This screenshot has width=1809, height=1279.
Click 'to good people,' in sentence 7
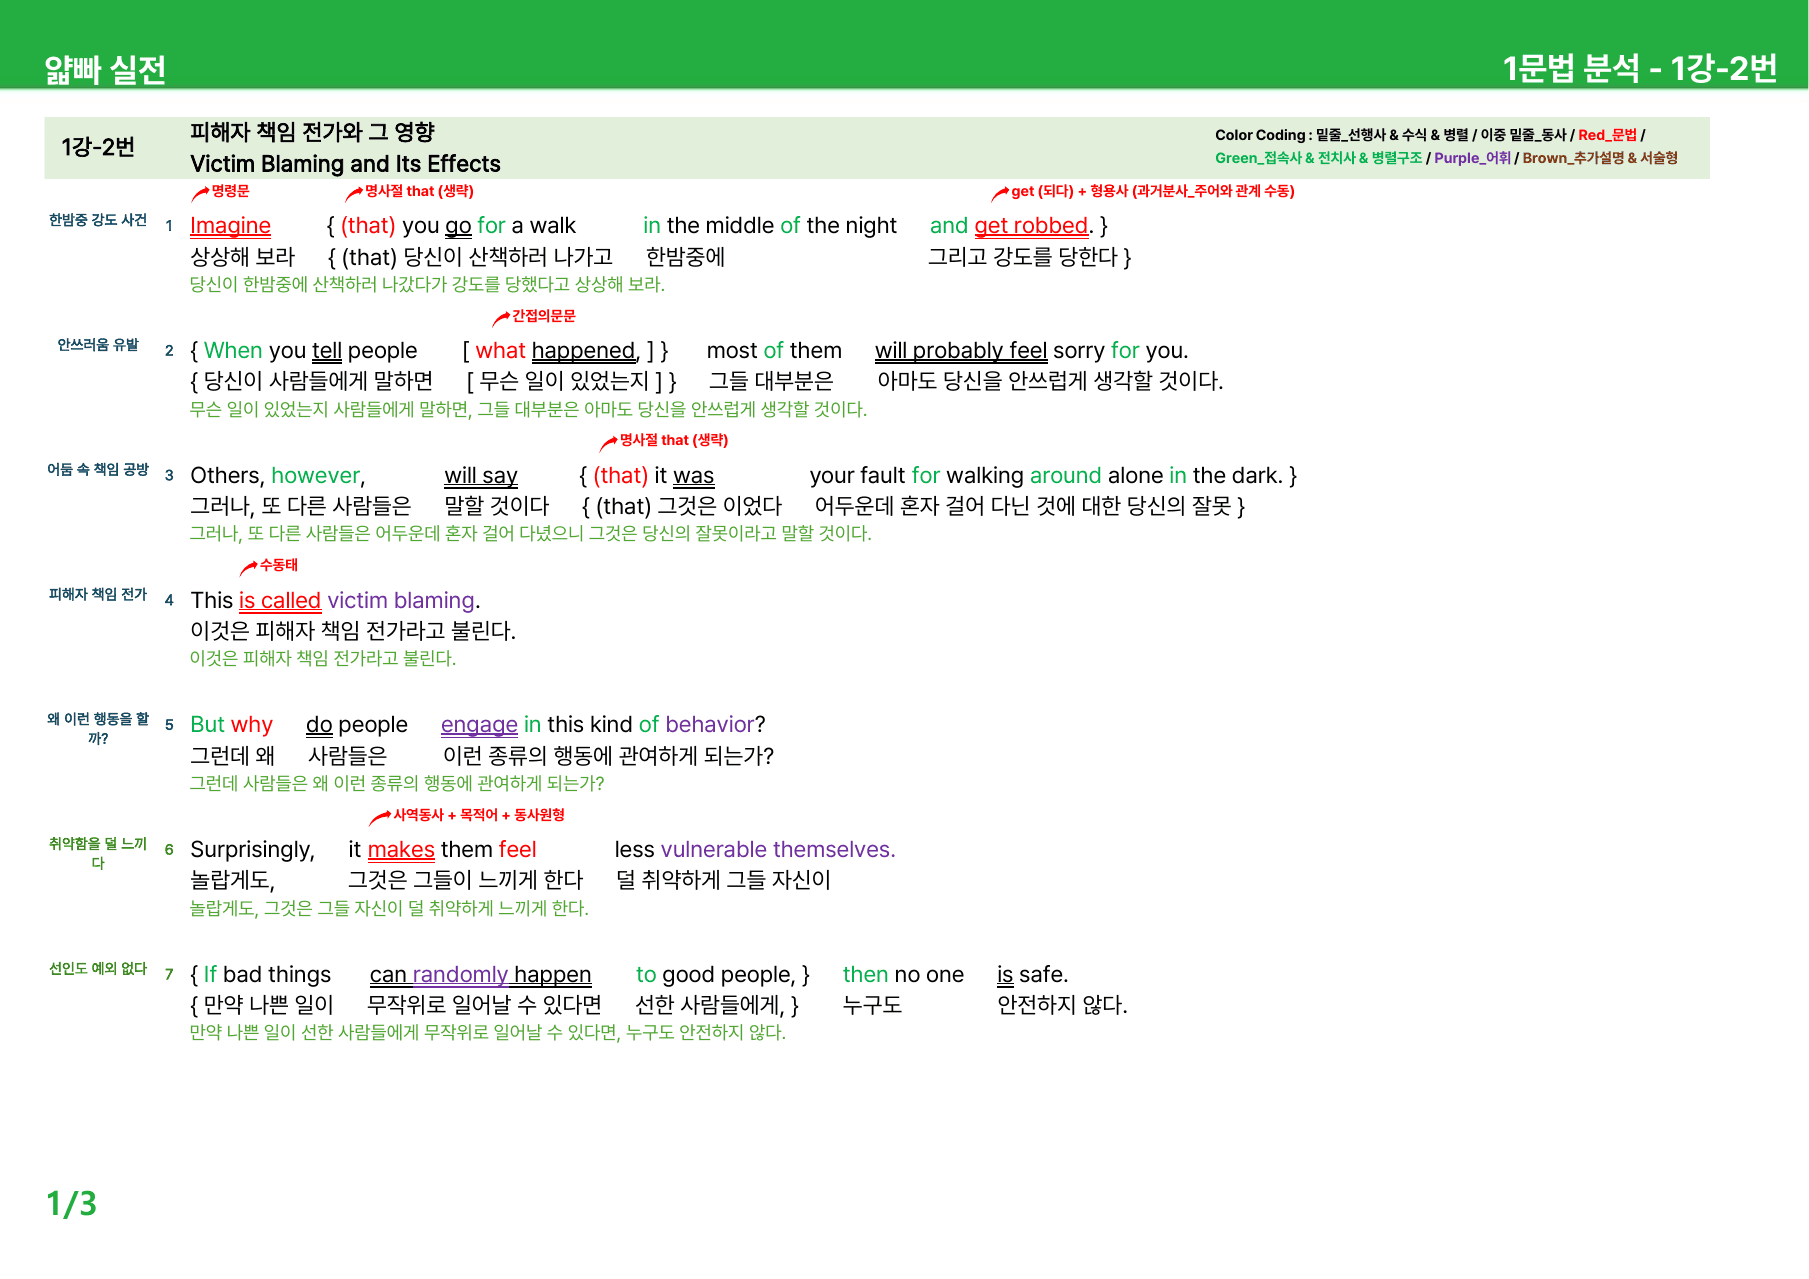715,975
